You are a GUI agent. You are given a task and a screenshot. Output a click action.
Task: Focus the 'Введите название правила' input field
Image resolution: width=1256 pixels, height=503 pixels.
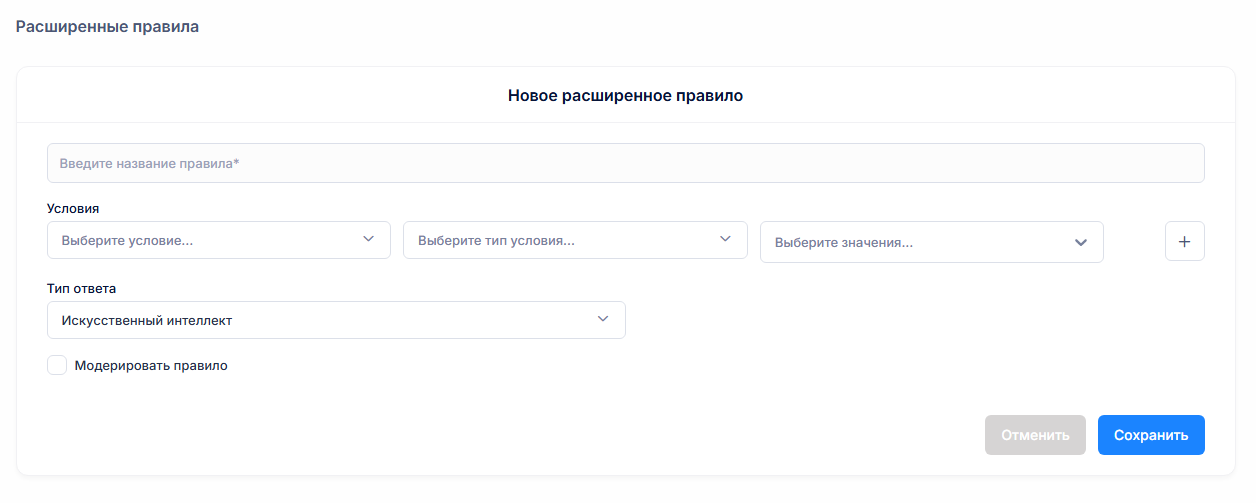(x=625, y=163)
